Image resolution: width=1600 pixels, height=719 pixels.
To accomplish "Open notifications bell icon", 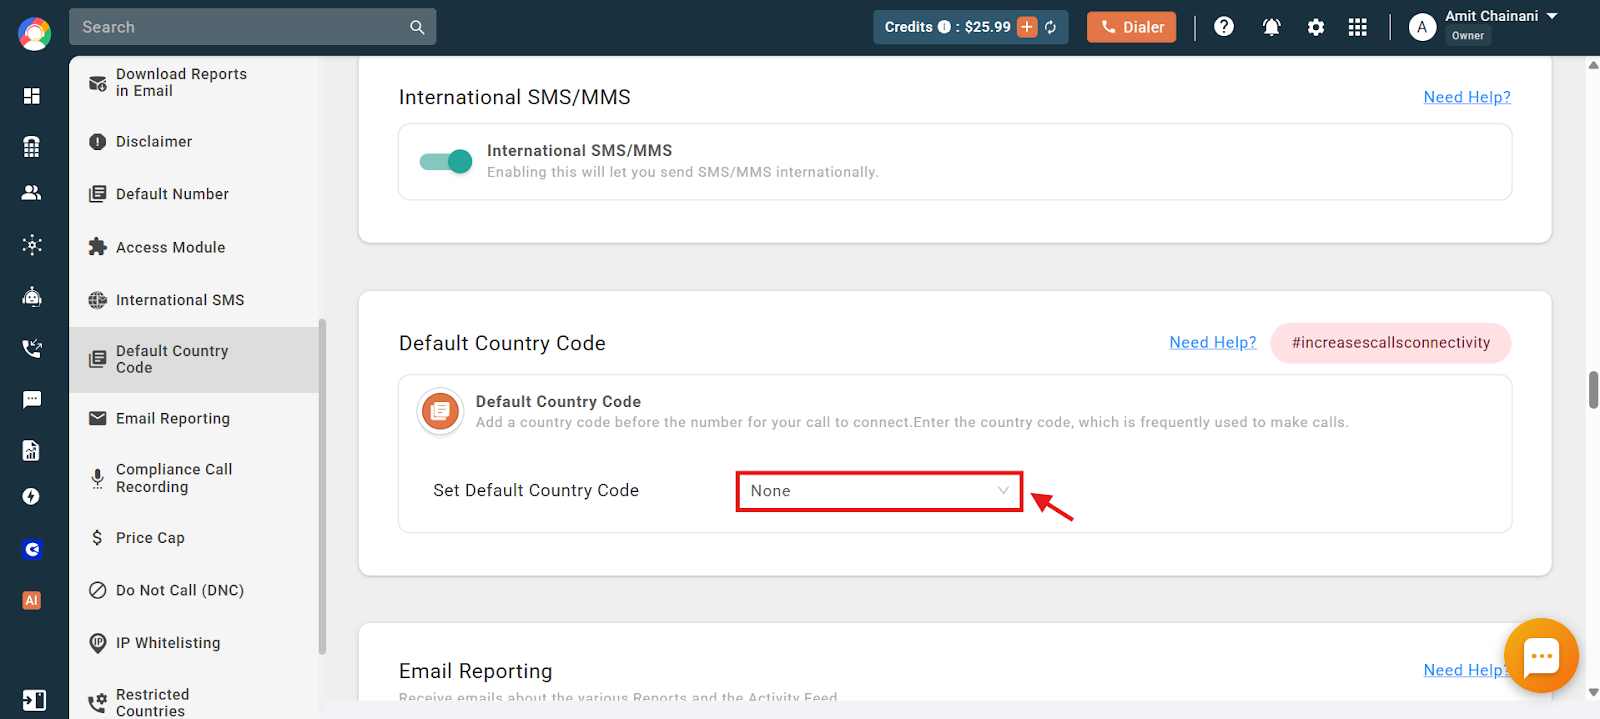I will [x=1272, y=27].
